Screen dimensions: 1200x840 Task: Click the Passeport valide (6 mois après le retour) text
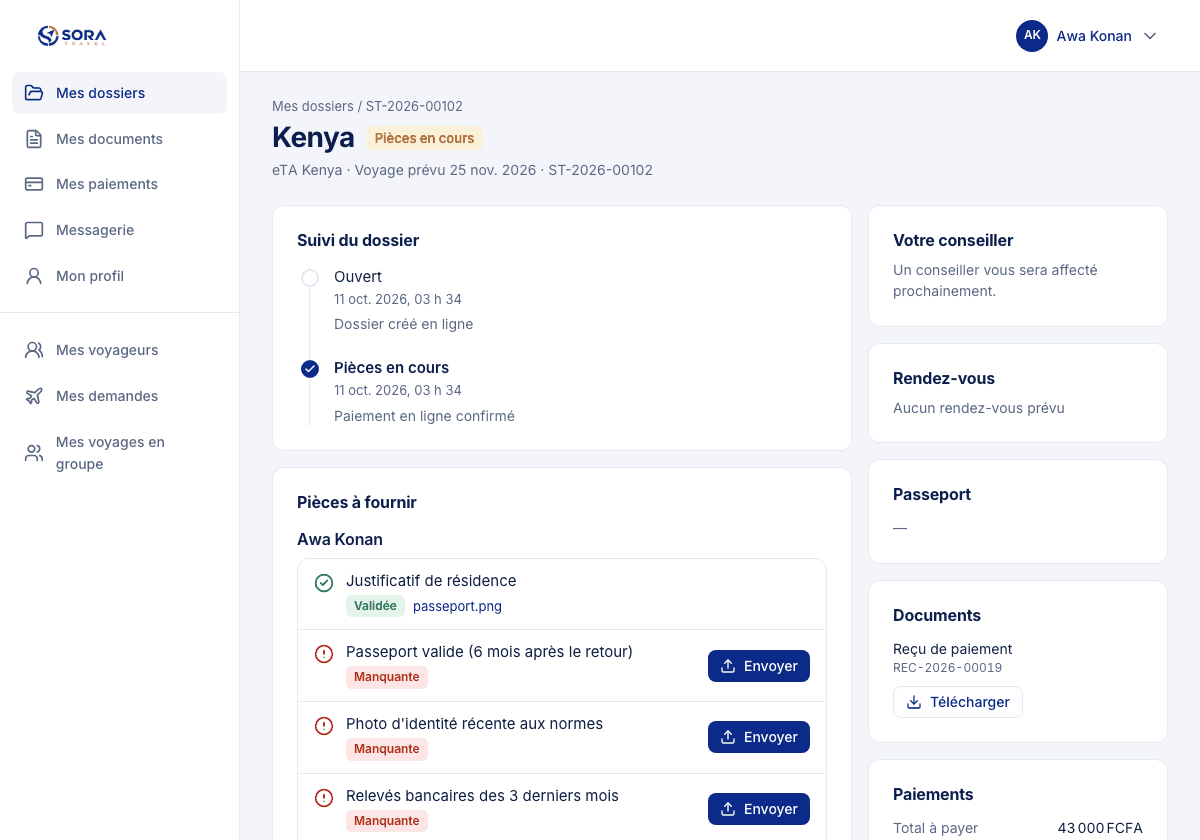[x=489, y=652]
